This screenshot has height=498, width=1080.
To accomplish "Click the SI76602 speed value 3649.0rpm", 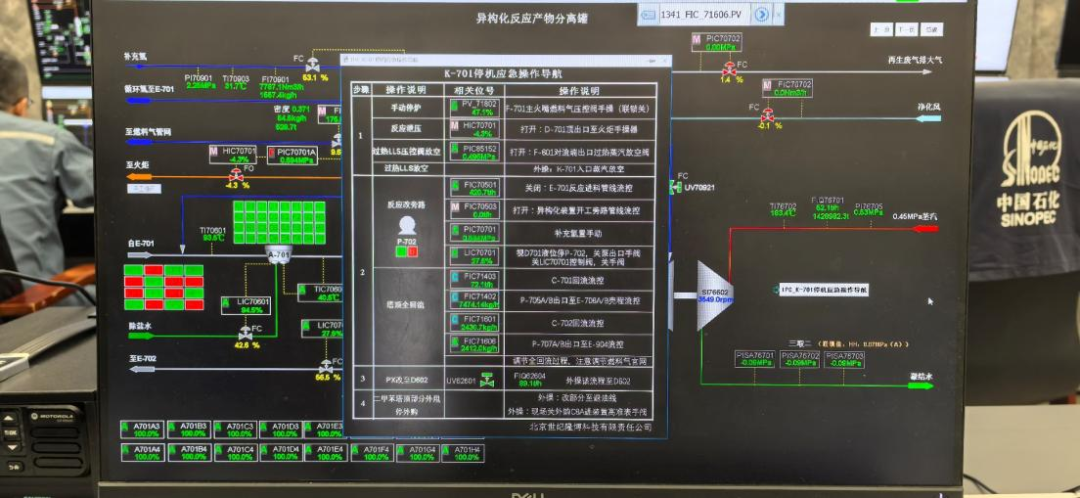I will tap(715, 300).
